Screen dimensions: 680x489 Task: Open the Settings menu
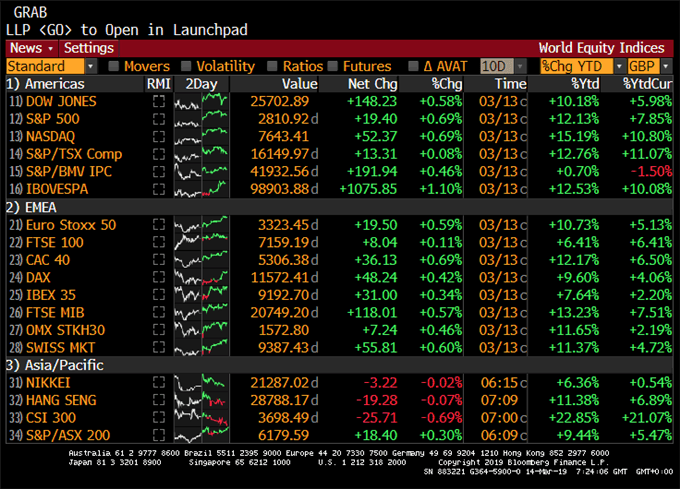tap(89, 48)
